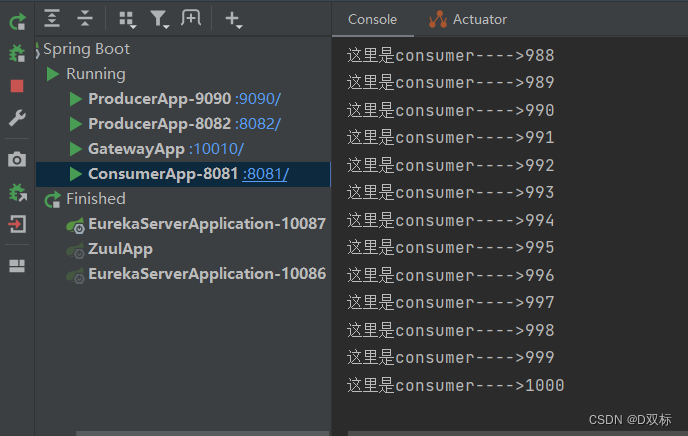Click the services tree horizontal scrollbar
688x436 pixels.
[202, 433]
